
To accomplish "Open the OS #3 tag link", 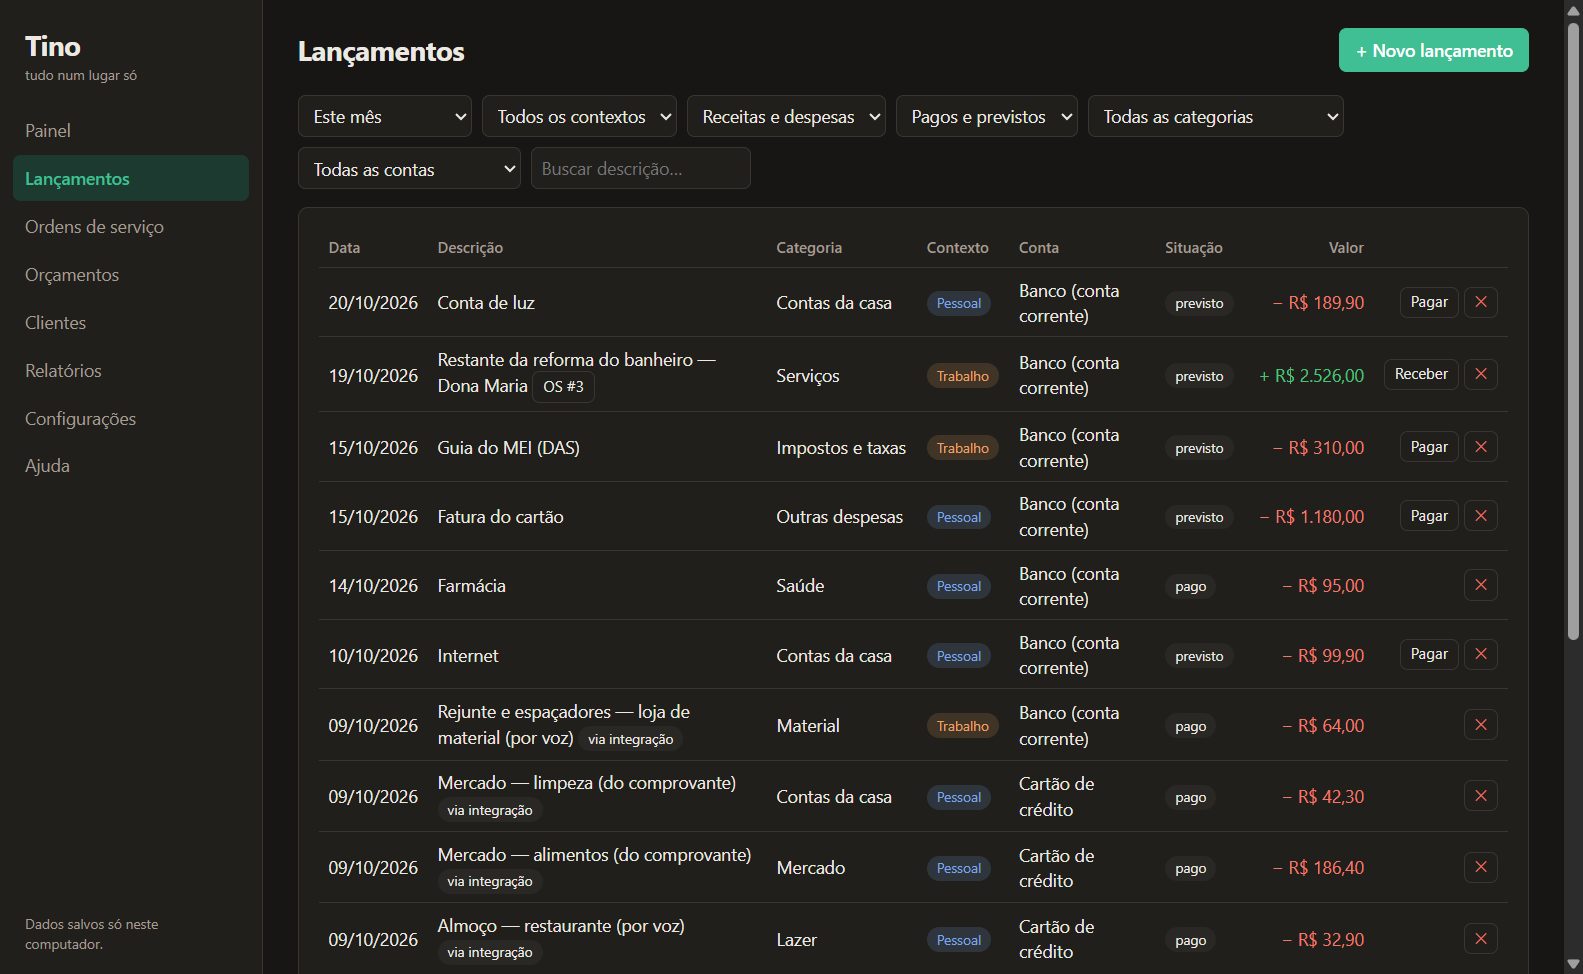I will click(563, 387).
